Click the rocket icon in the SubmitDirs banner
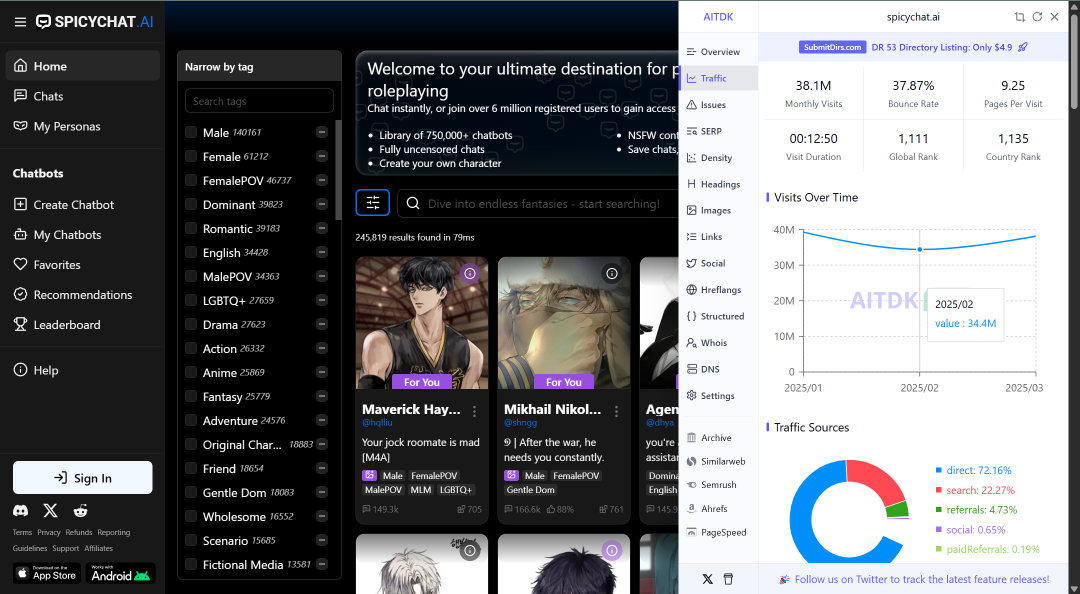Screen dimensions: 1080x594 pyautogui.click(x=1023, y=47)
